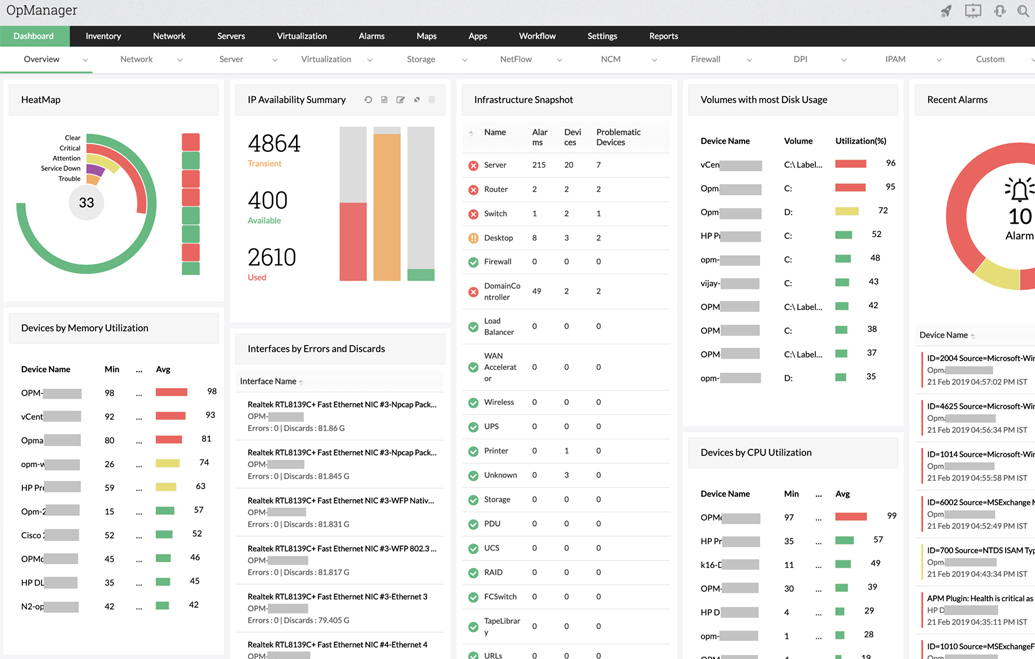Viewport: 1035px width, 659px height.
Task: Click the green status icon beside Storage
Action: 473,501
